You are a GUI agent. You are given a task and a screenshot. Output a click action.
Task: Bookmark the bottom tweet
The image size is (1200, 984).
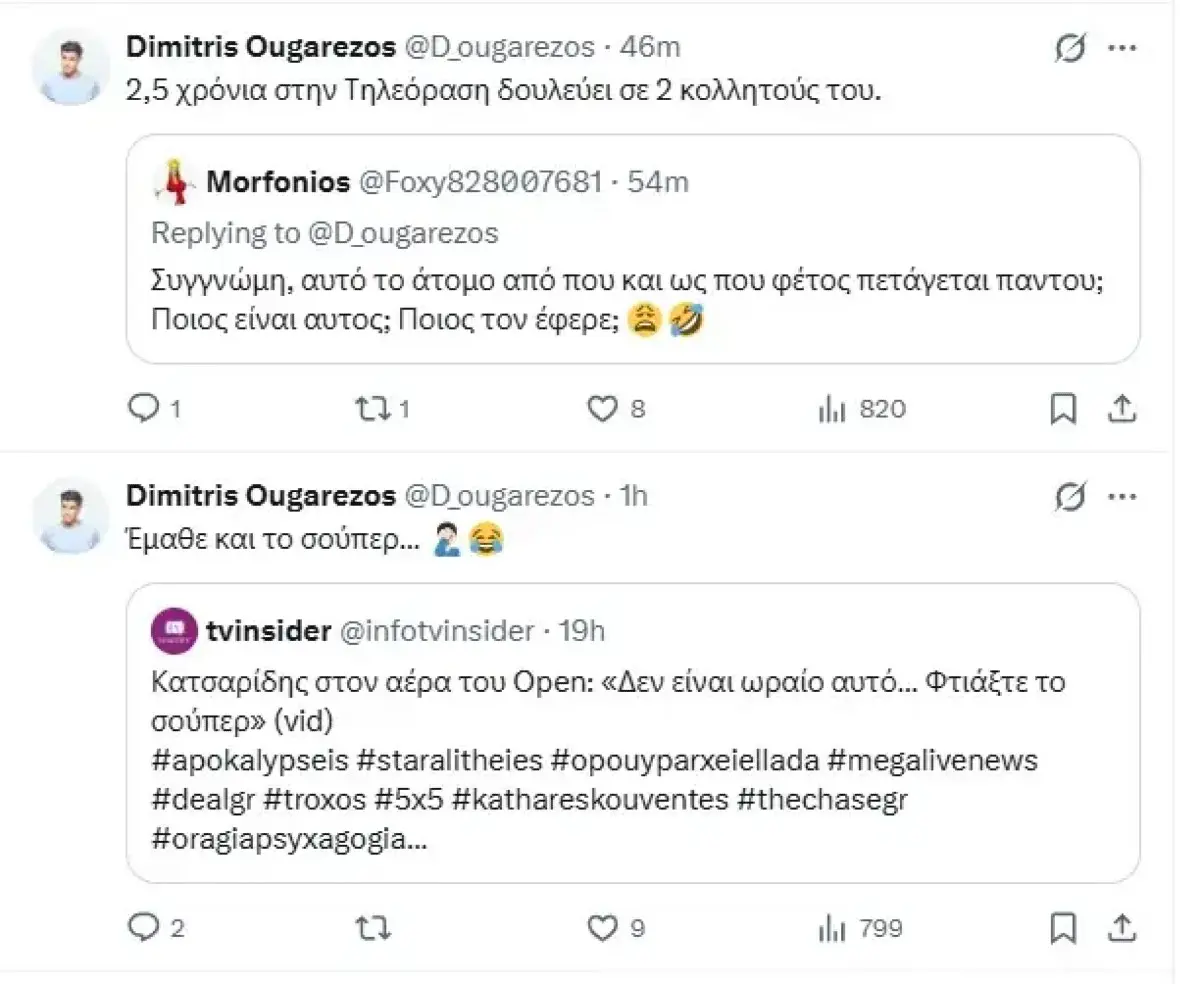coord(1063,927)
